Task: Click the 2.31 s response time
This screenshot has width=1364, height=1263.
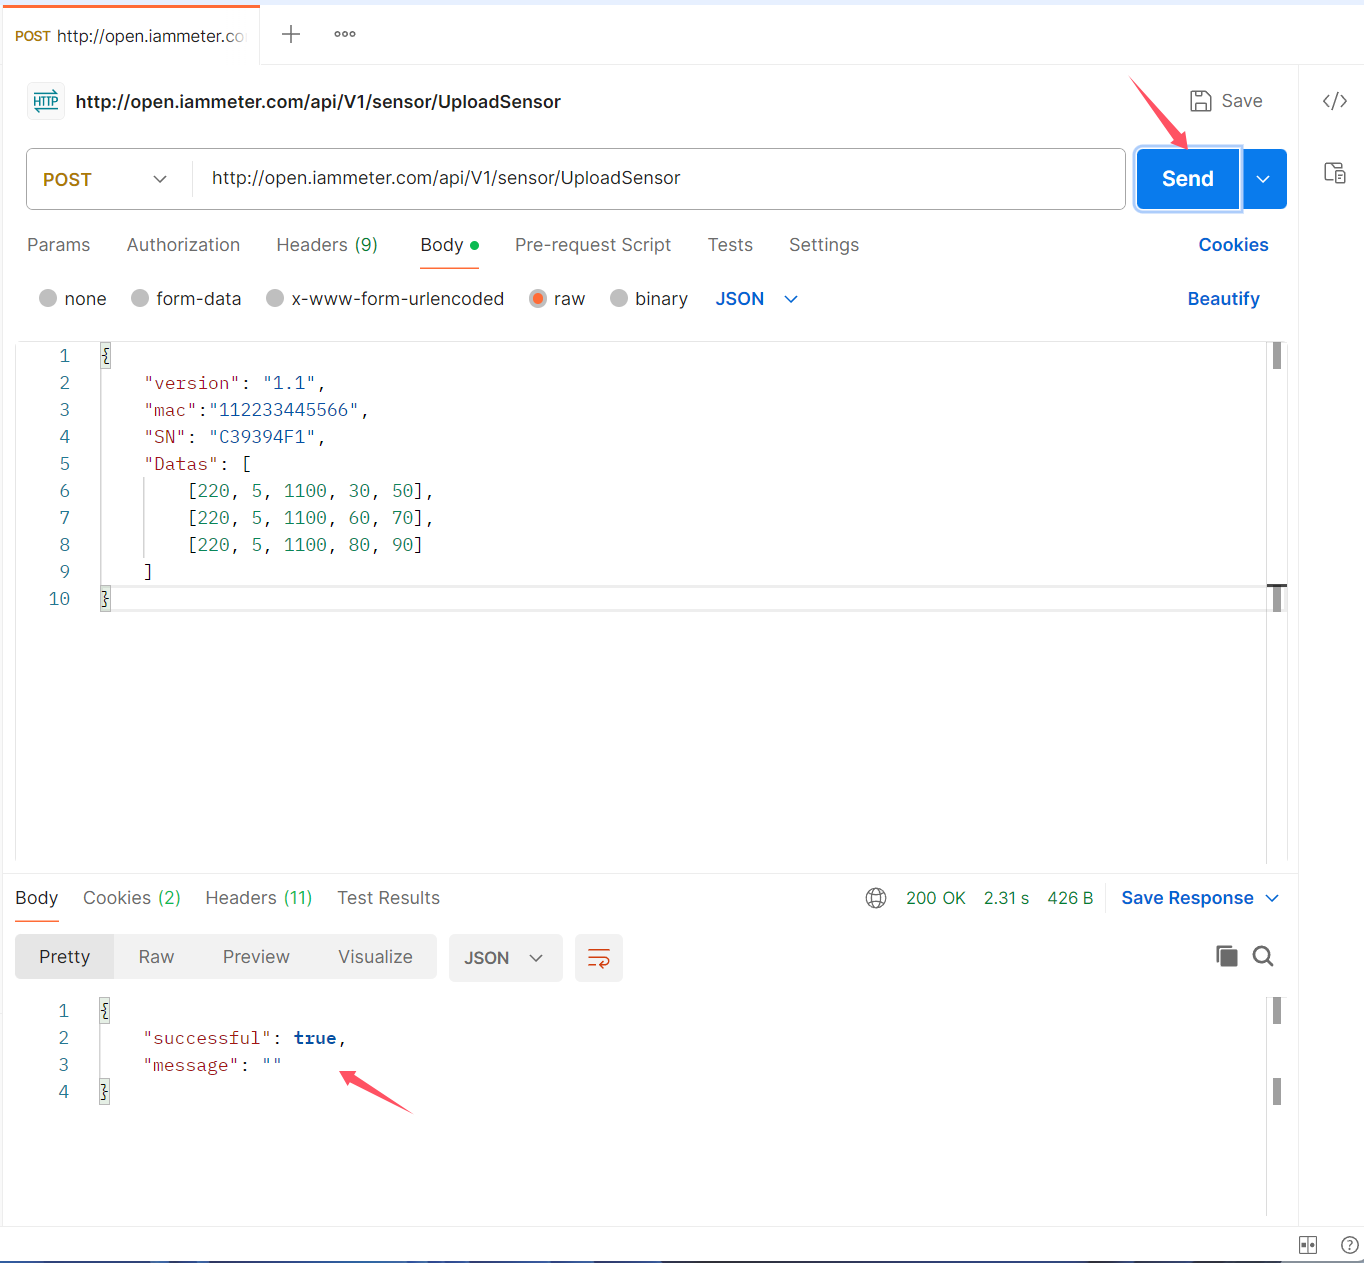Action: [1006, 898]
